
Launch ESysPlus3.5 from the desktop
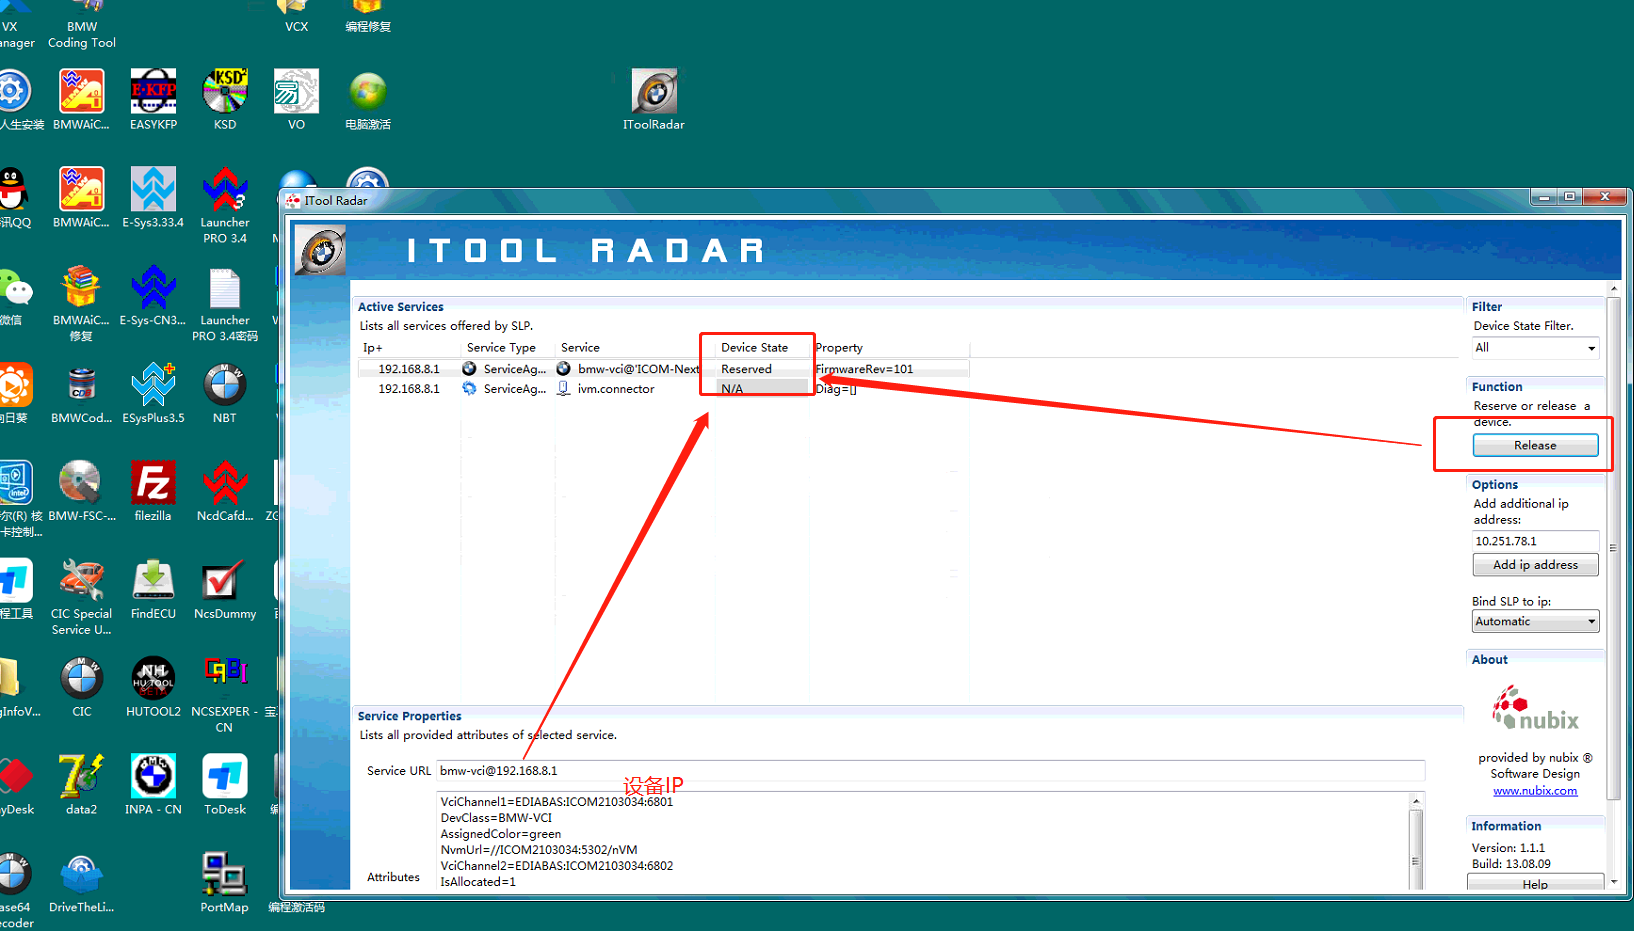(x=153, y=394)
